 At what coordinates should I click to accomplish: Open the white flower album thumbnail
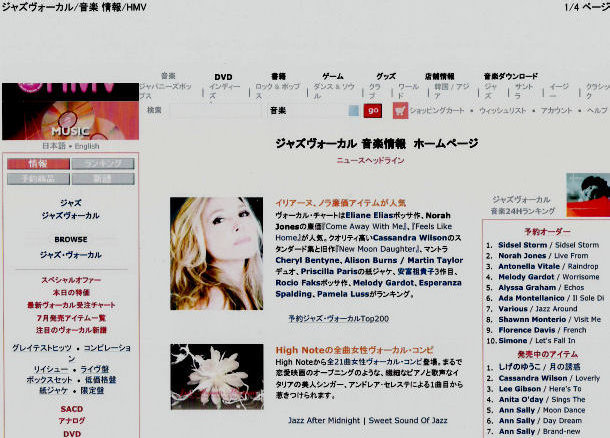pos(217,377)
